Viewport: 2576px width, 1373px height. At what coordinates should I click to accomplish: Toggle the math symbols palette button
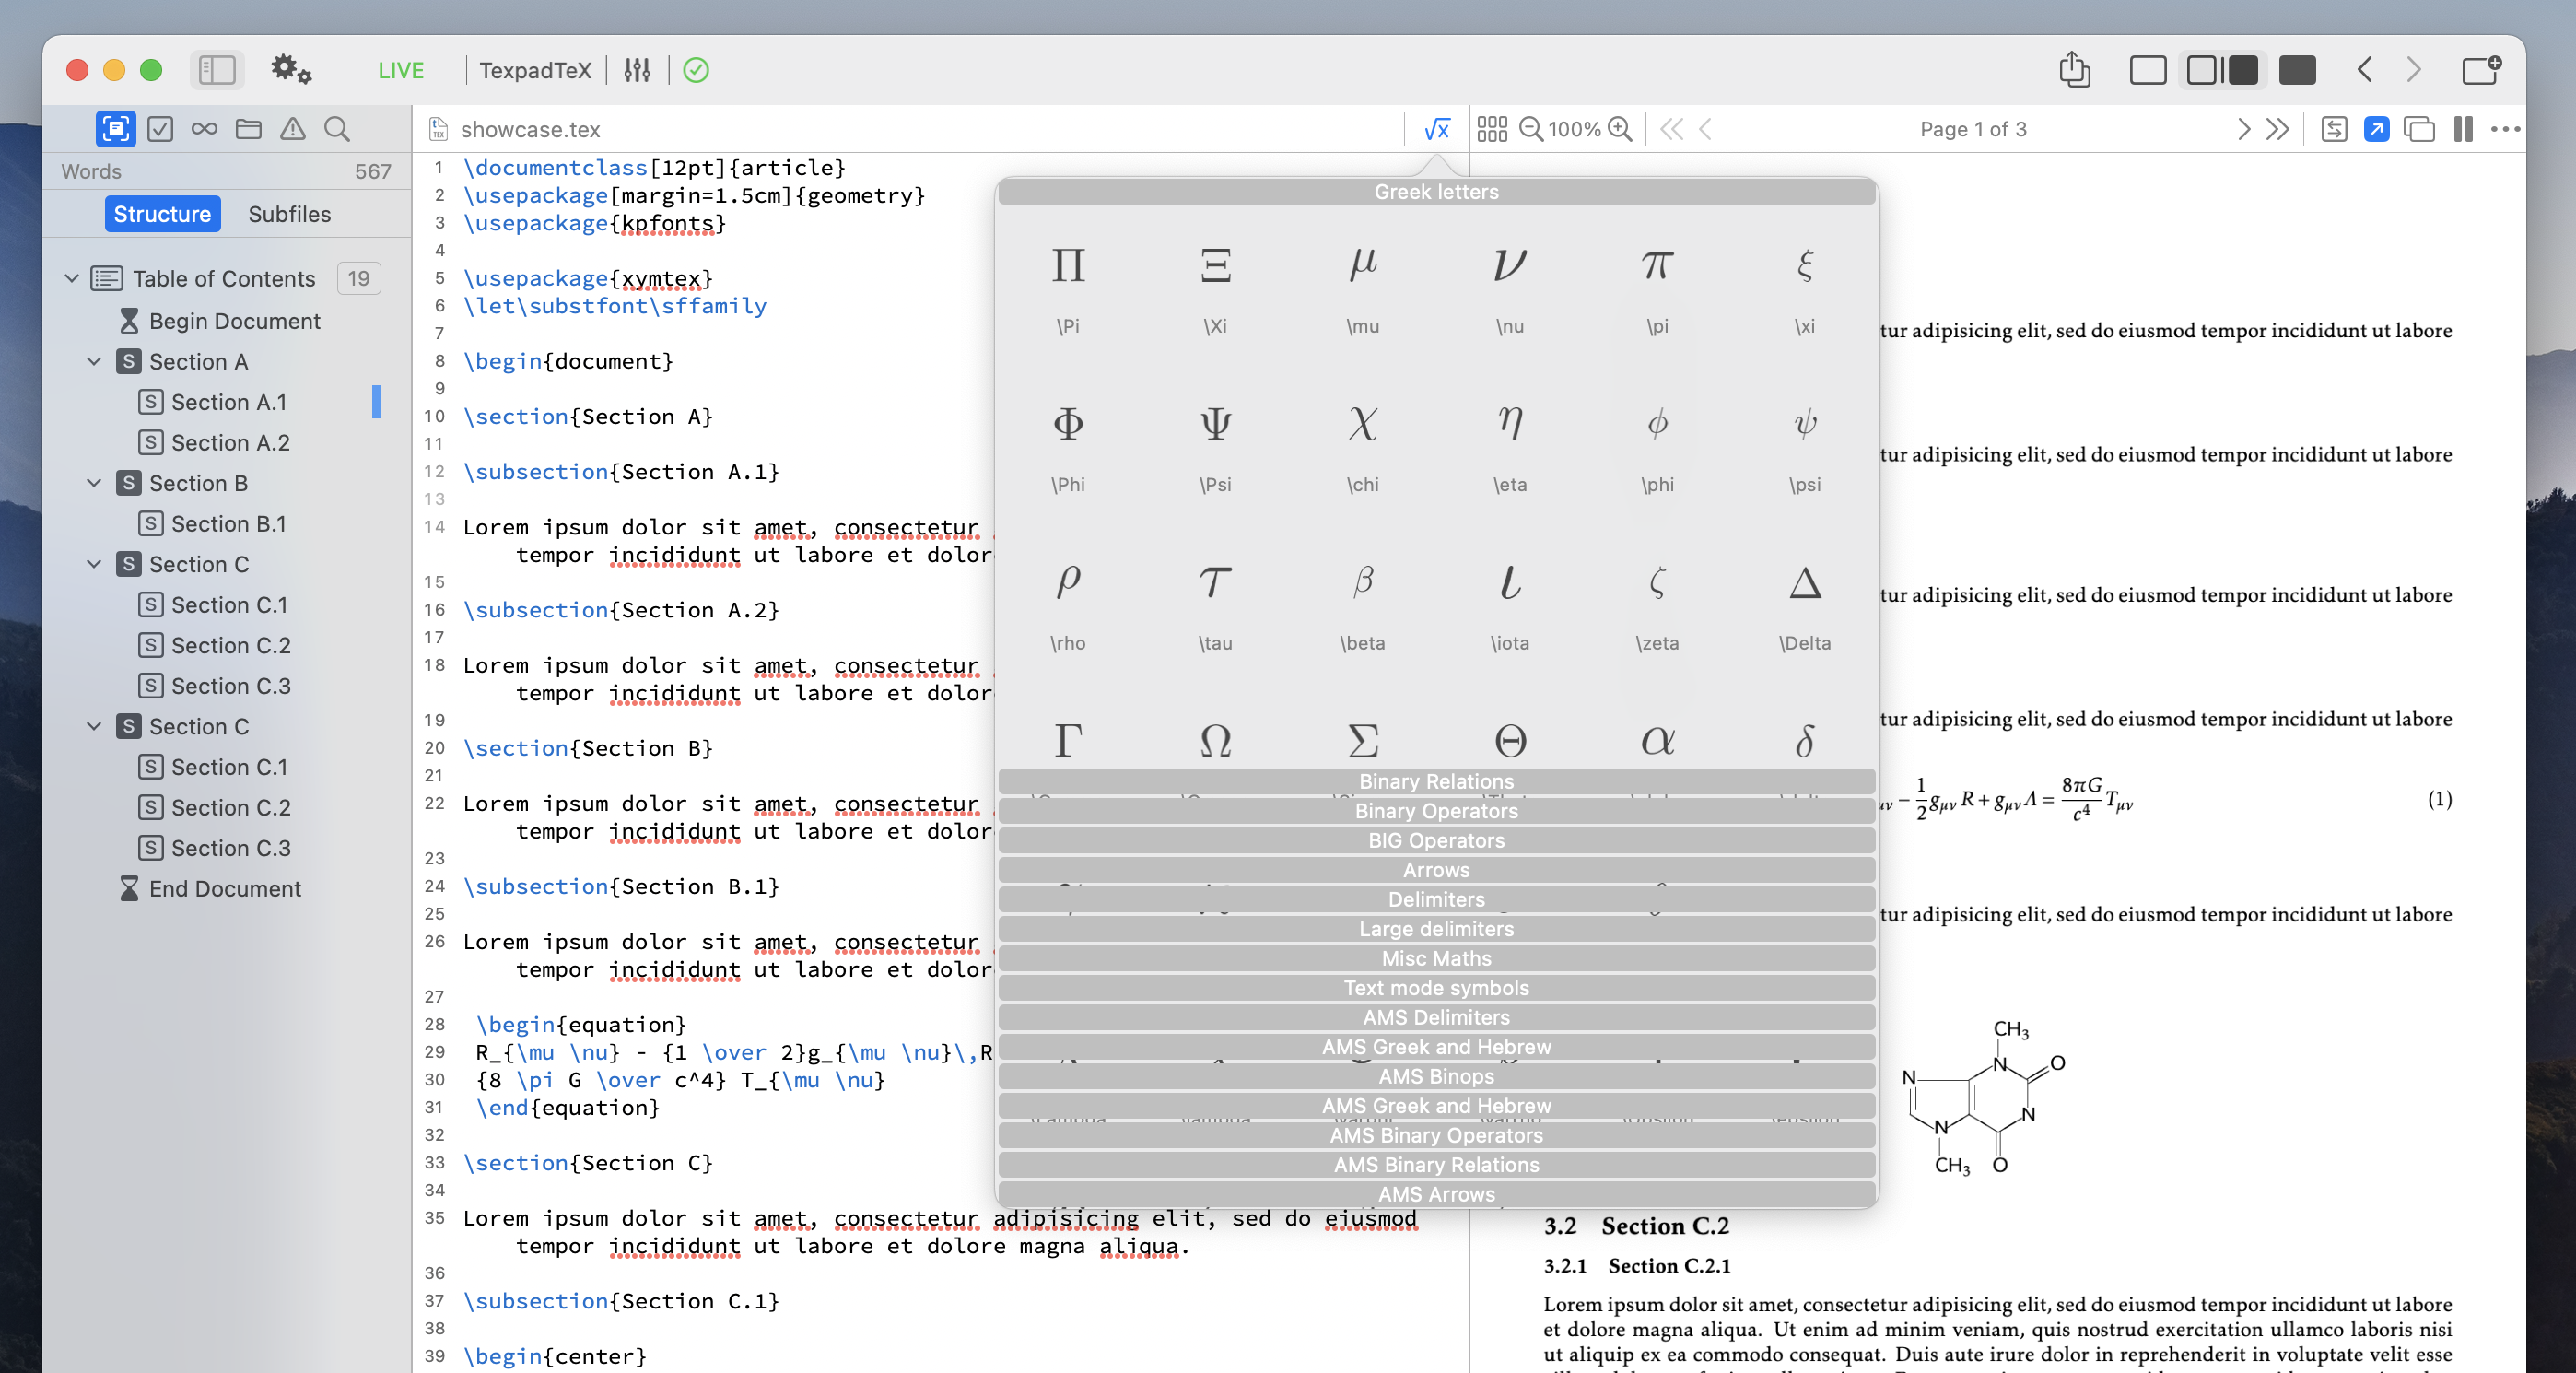coord(1437,129)
